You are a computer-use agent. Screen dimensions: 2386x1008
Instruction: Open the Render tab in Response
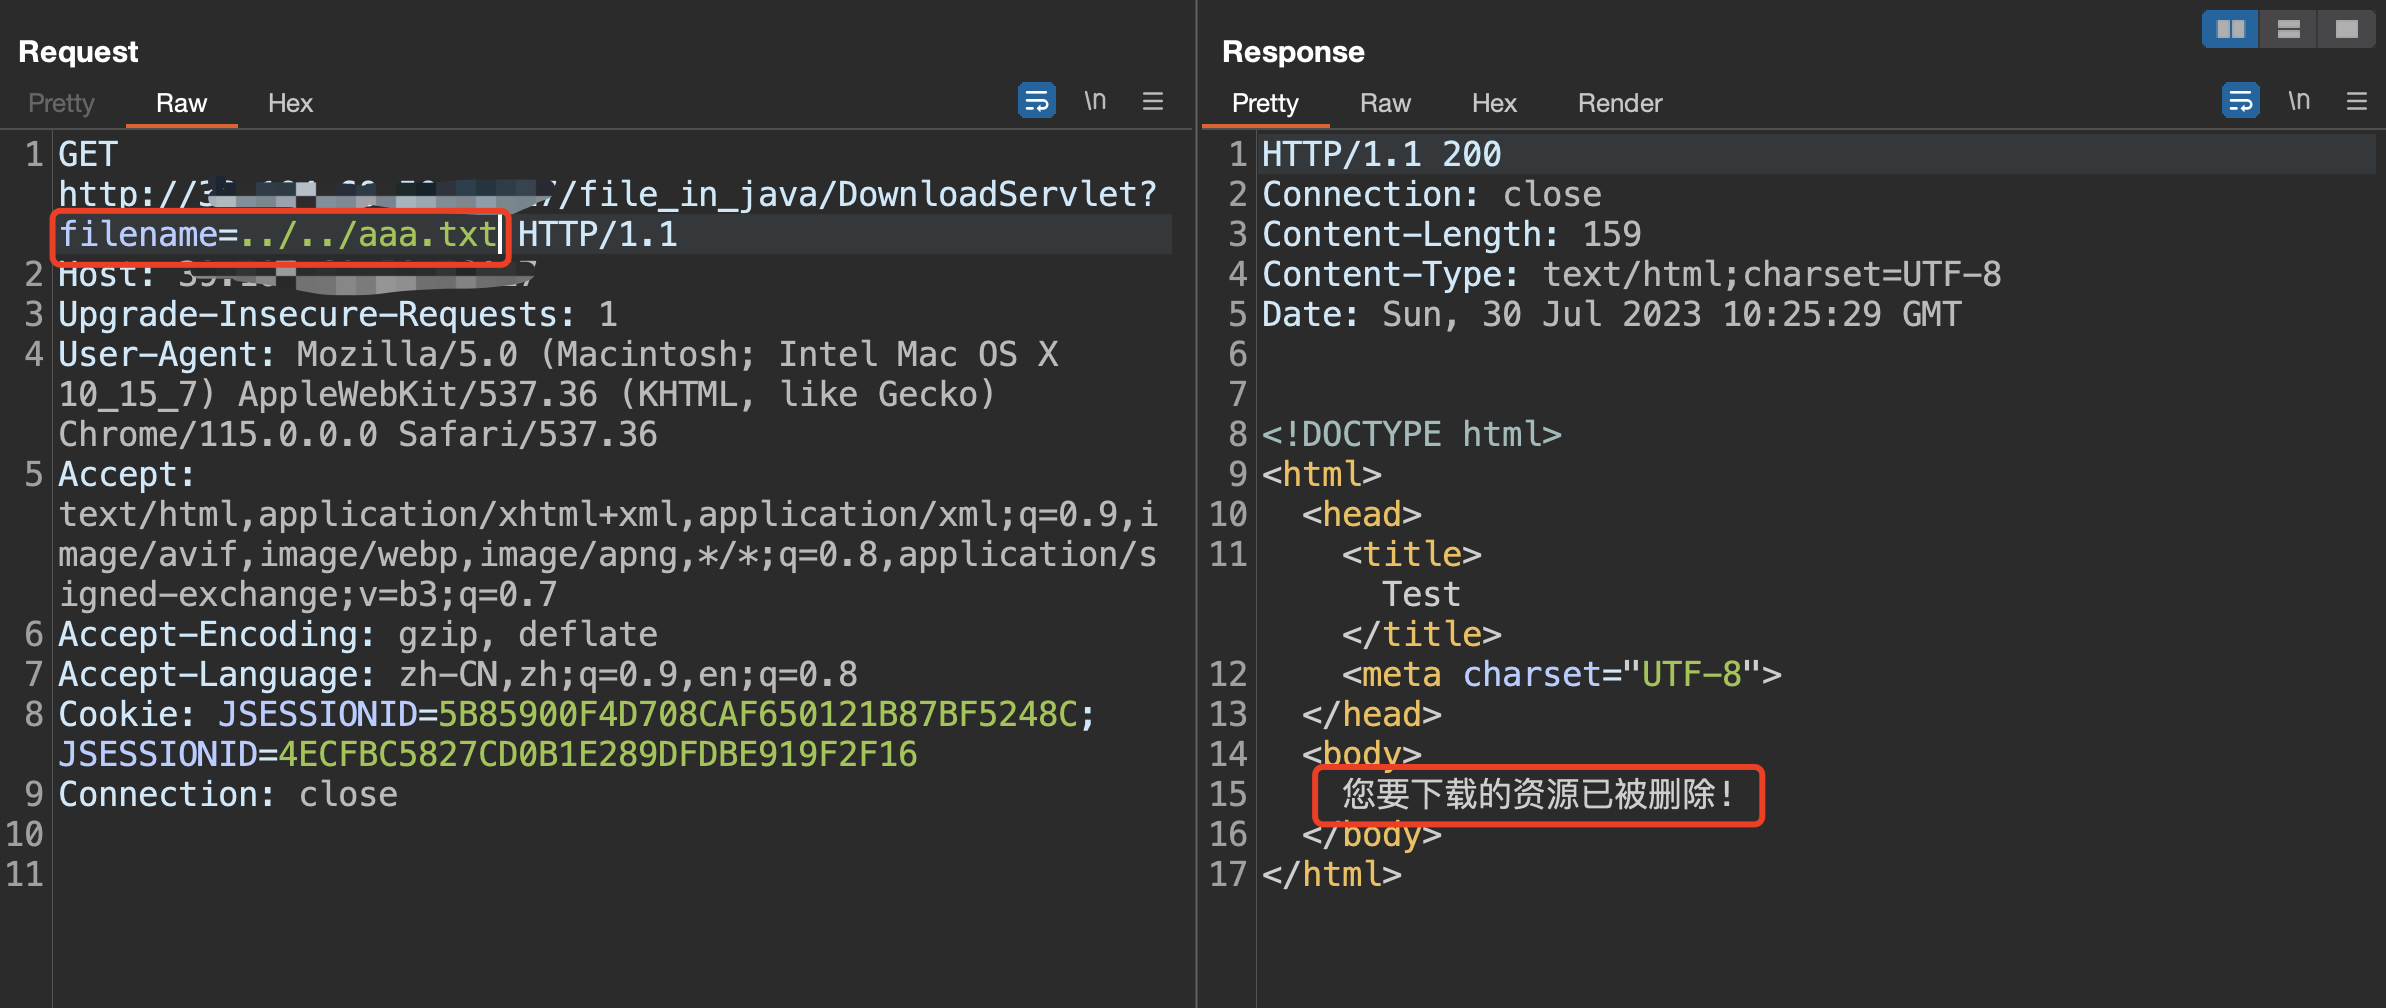[x=1620, y=103]
